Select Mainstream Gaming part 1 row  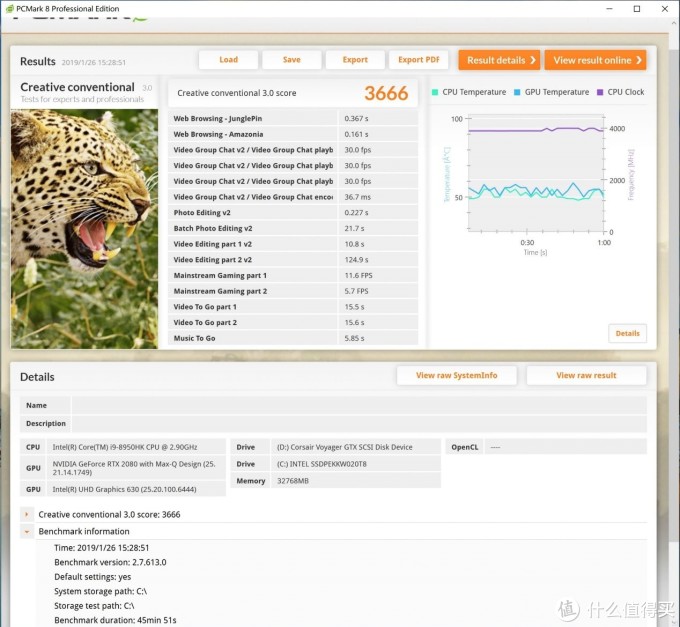[293, 275]
